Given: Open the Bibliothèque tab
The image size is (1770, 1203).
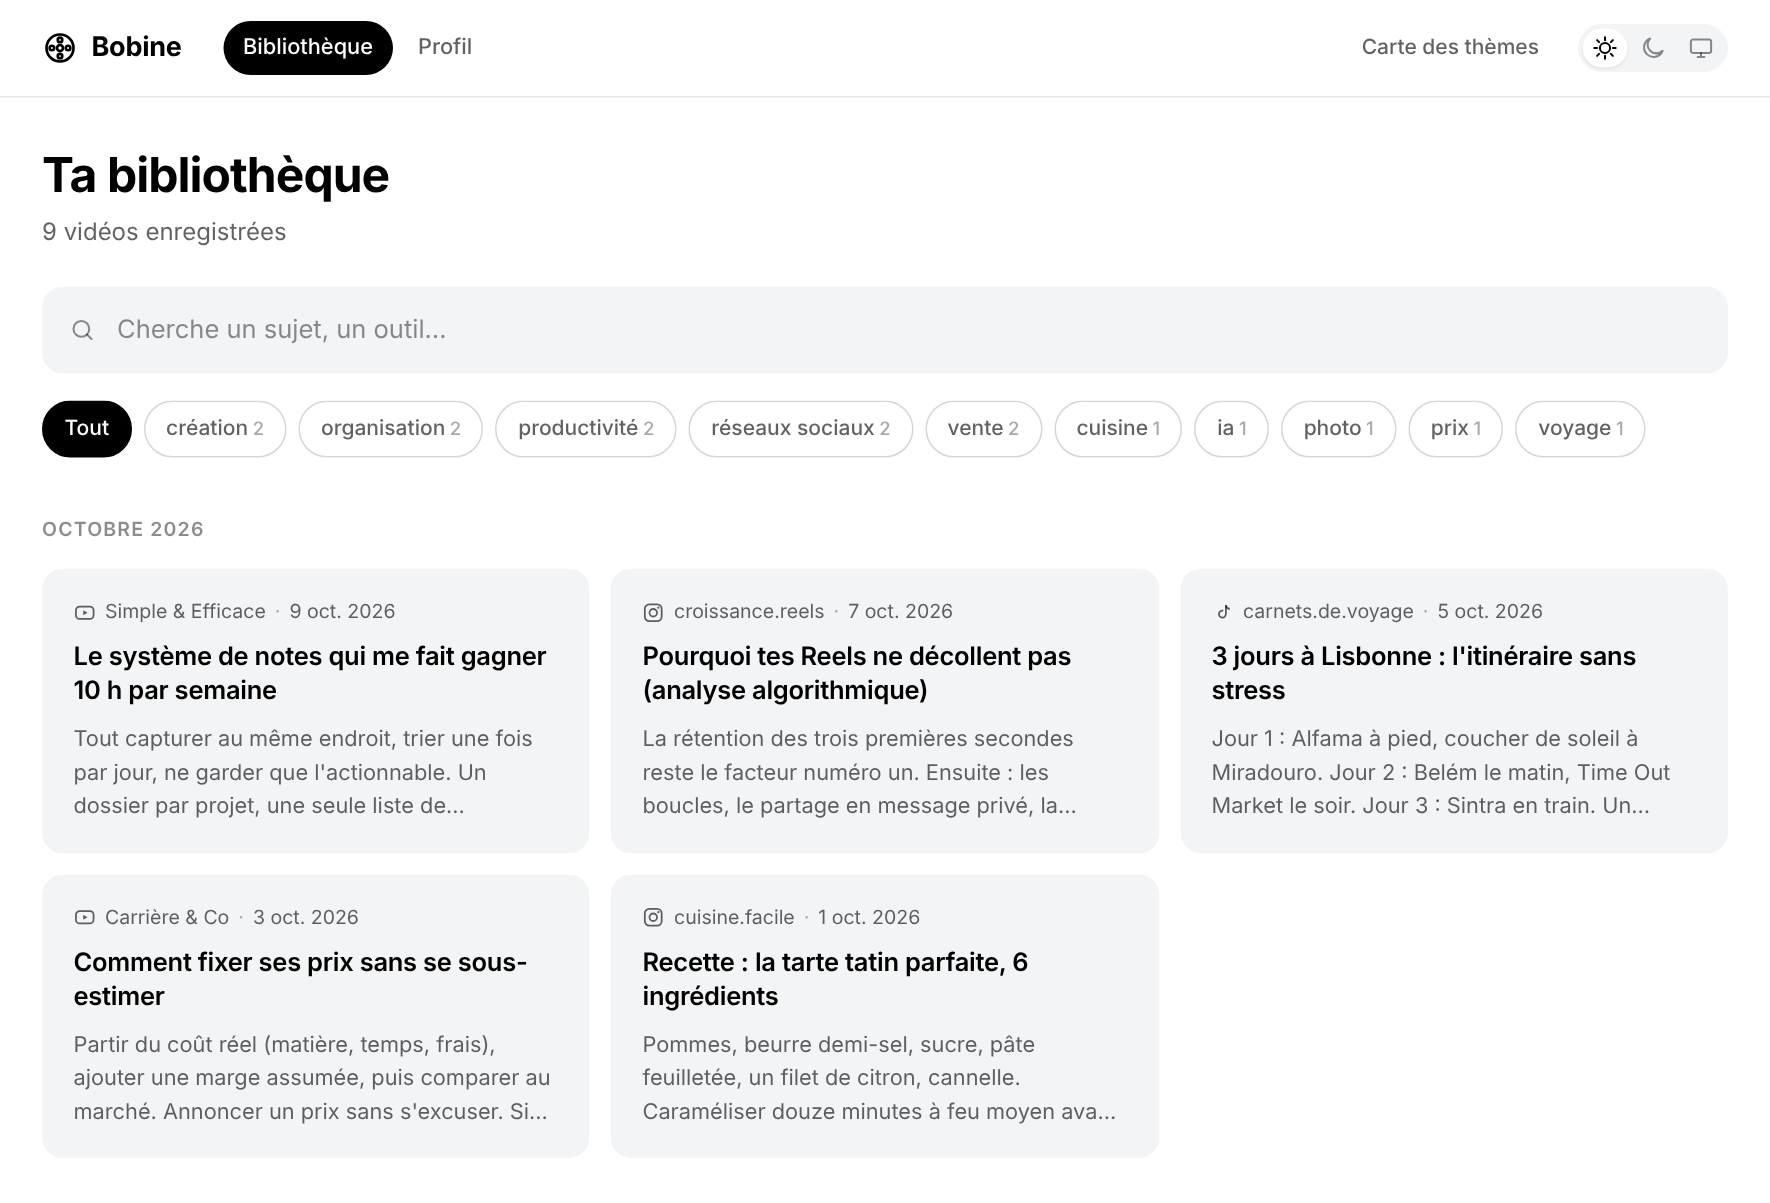Looking at the screenshot, I should pyautogui.click(x=308, y=47).
